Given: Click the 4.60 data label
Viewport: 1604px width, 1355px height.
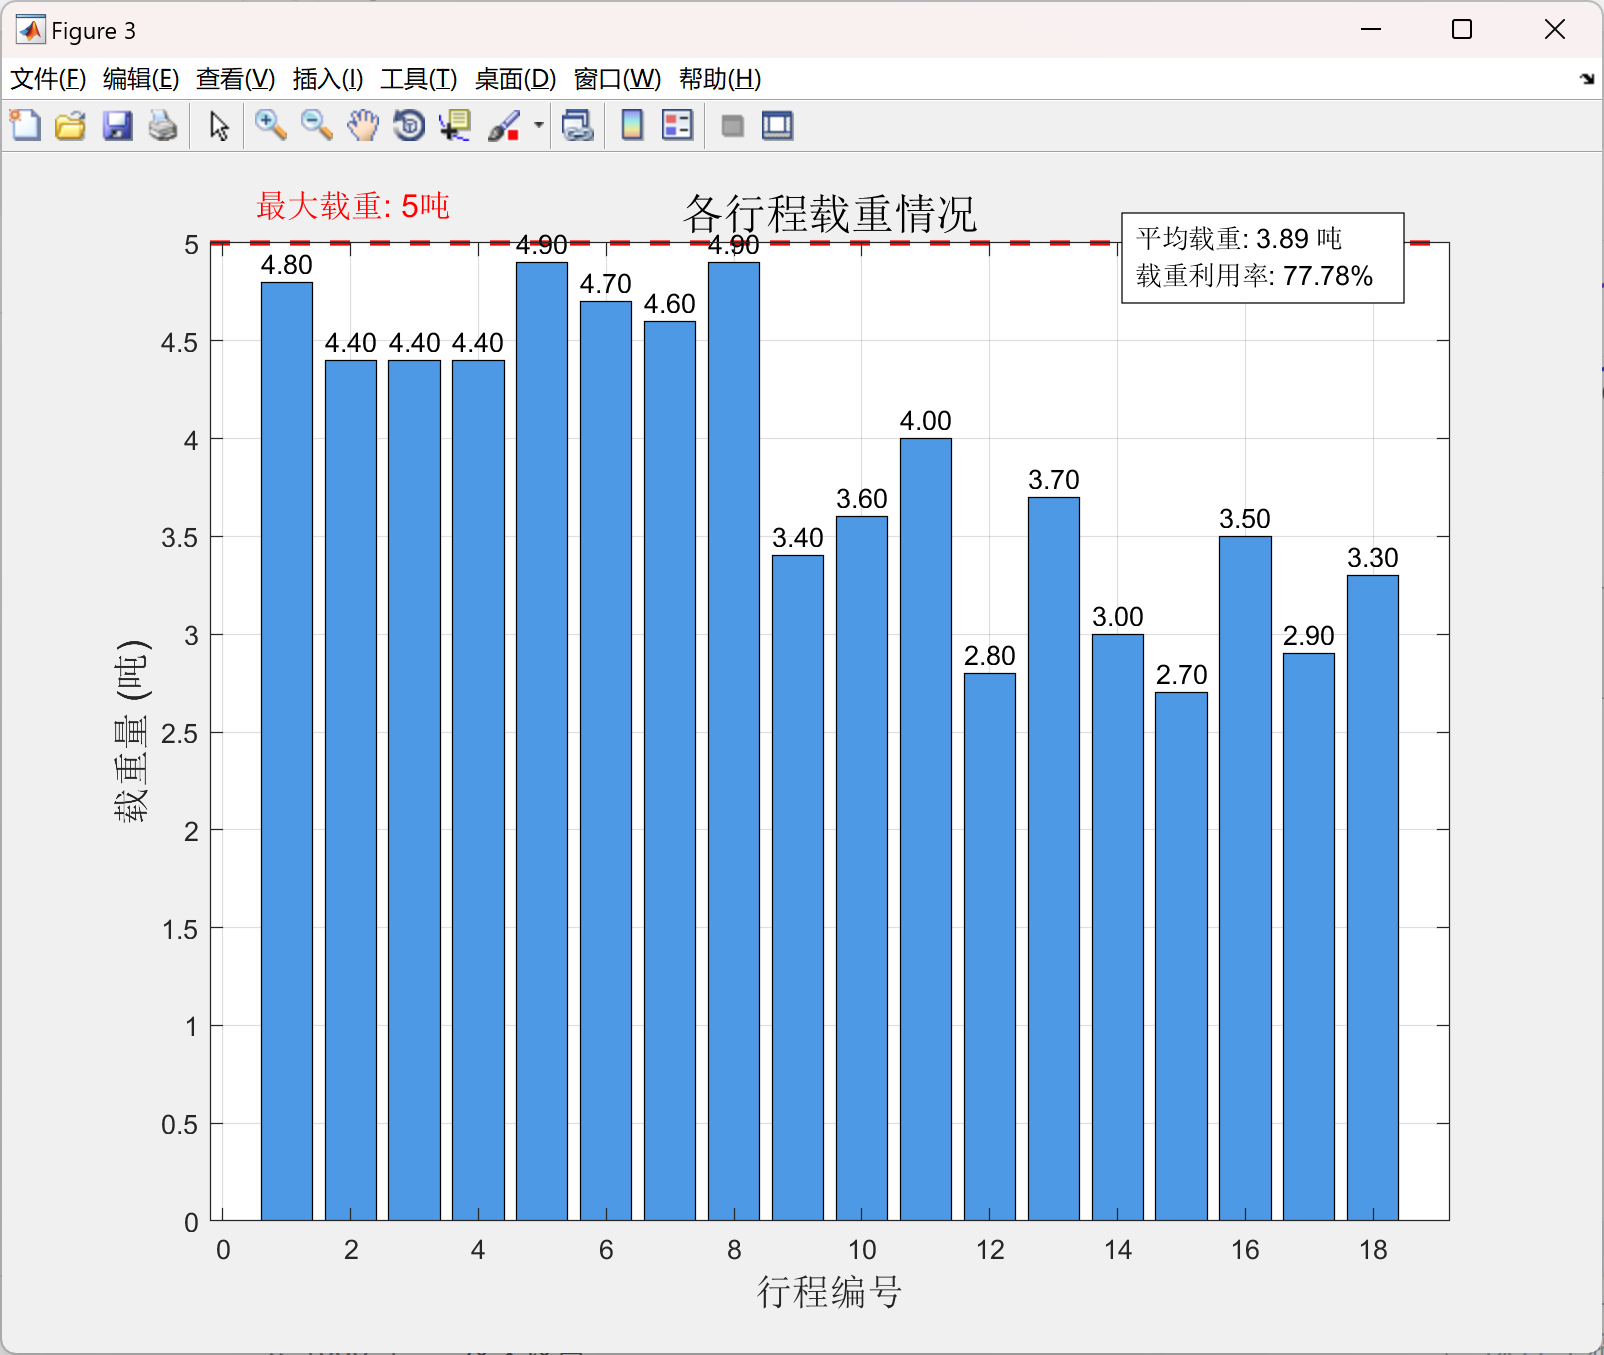Looking at the screenshot, I should [670, 304].
